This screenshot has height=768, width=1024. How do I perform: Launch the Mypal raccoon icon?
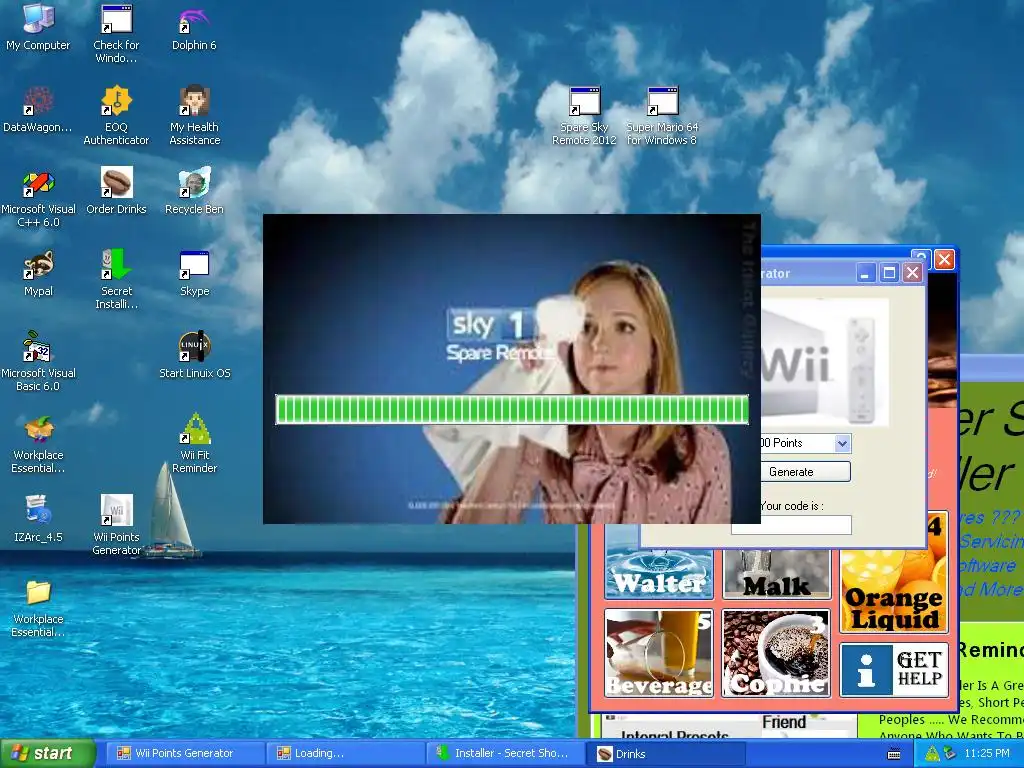[39, 273]
